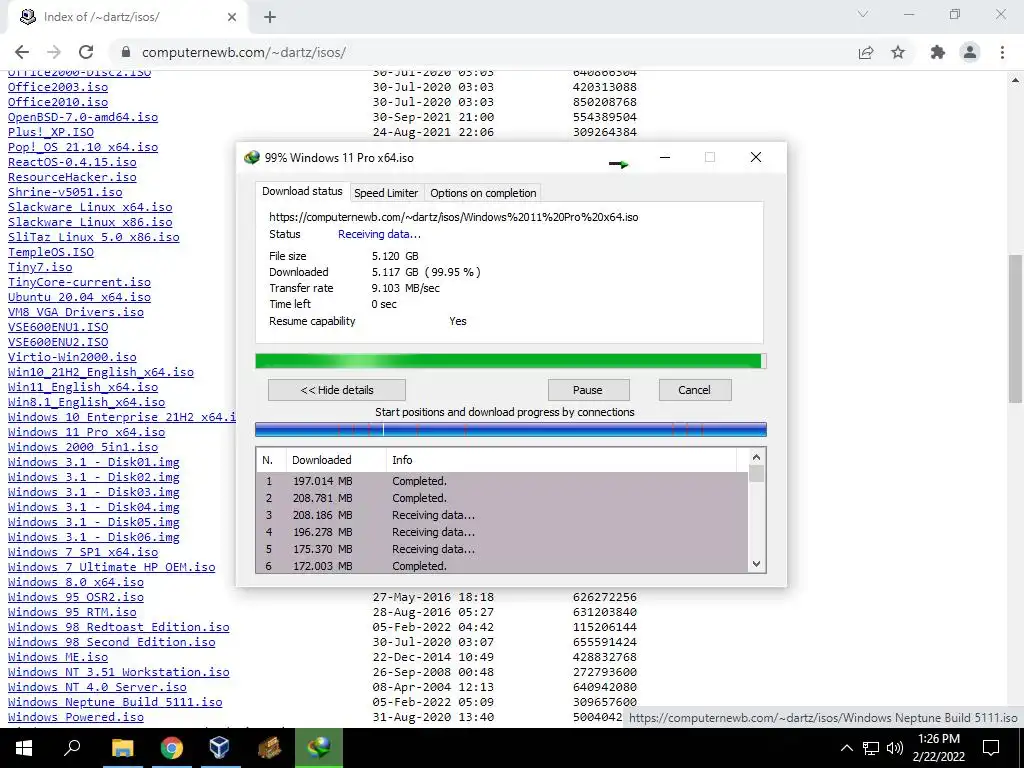Go back in Chrome browser
Viewport: 1024px width, 768px height.
22,52
